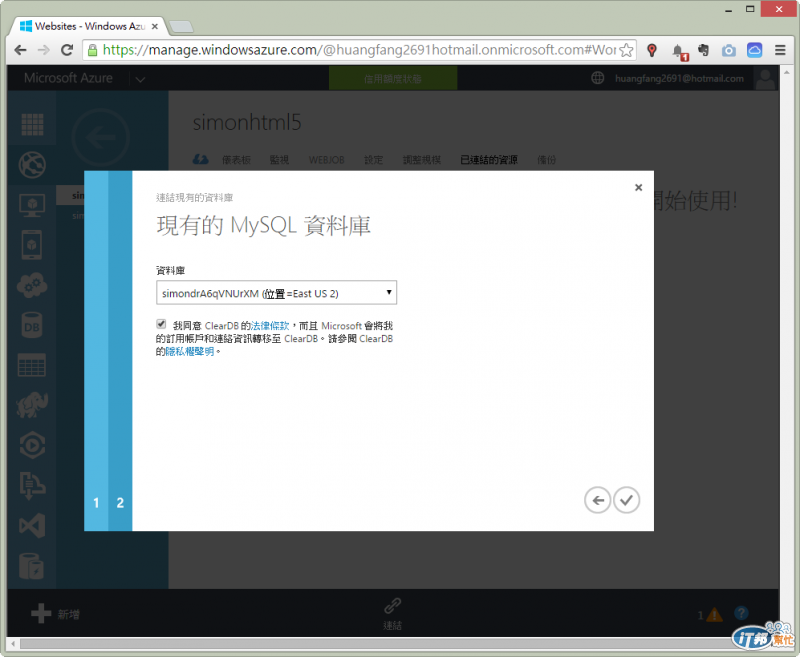Viewport: 800px width, 657px height.
Task: Open HDInsight elephant icon in sidebar
Action: pyautogui.click(x=32, y=406)
